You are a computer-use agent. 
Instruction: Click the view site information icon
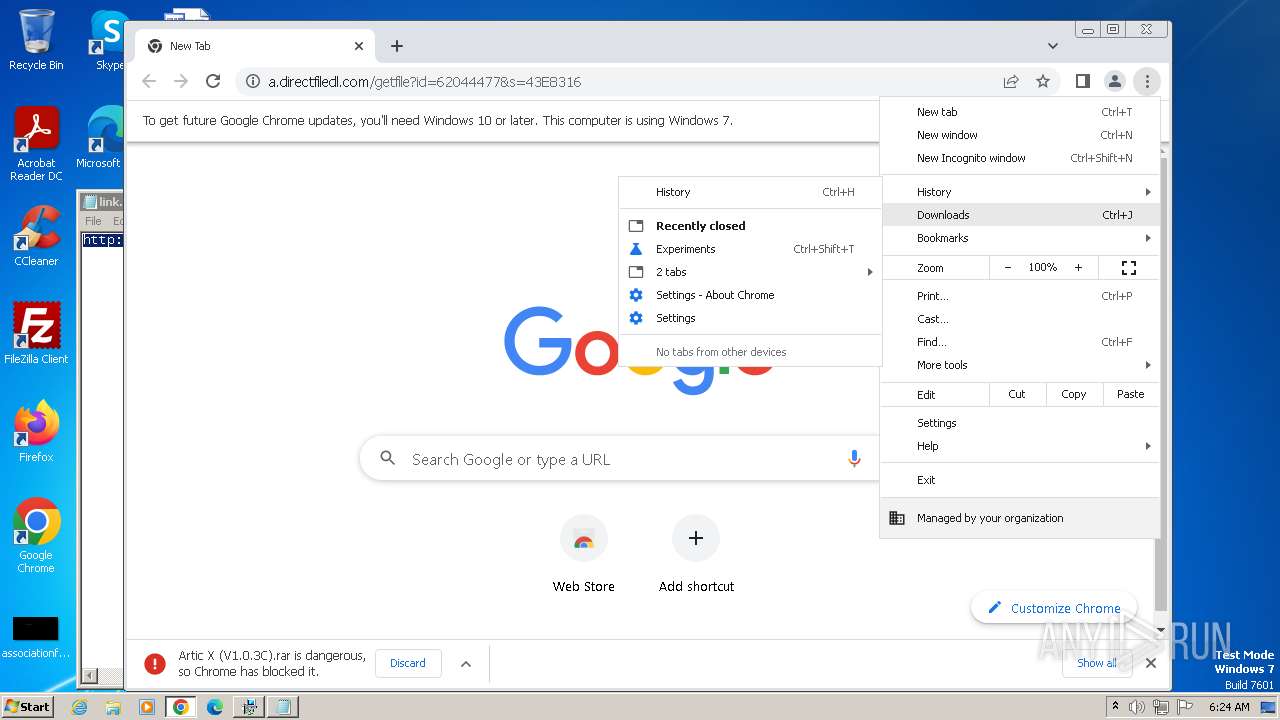click(253, 81)
